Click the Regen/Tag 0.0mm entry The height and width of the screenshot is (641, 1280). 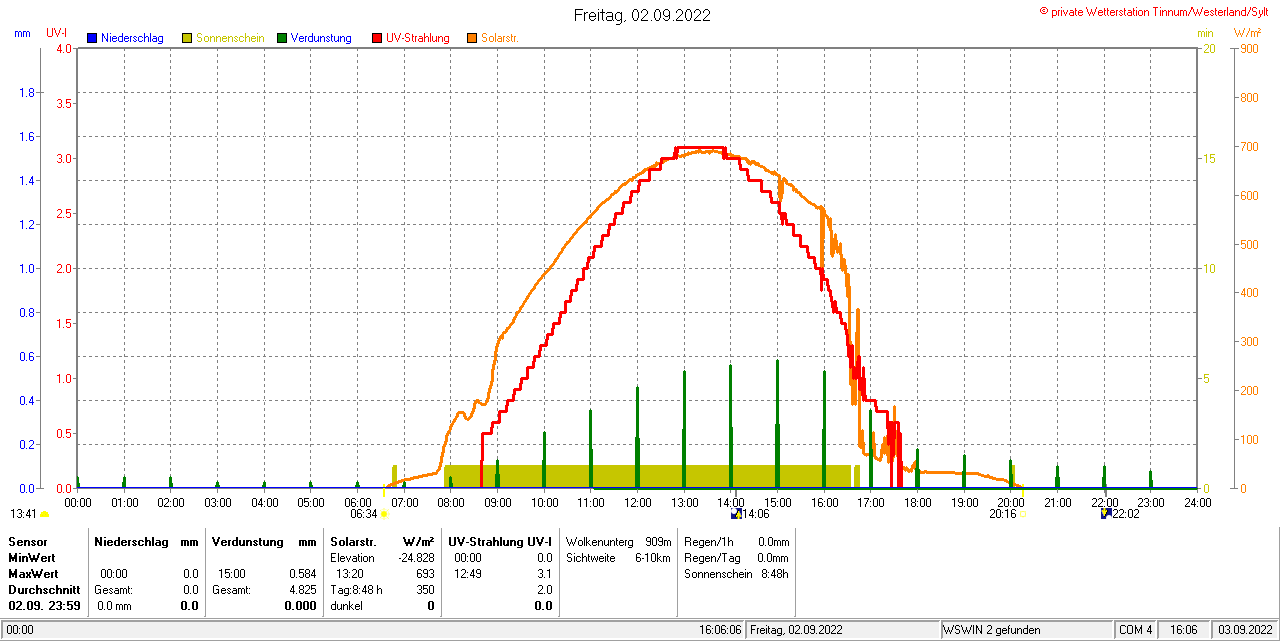coord(736,557)
